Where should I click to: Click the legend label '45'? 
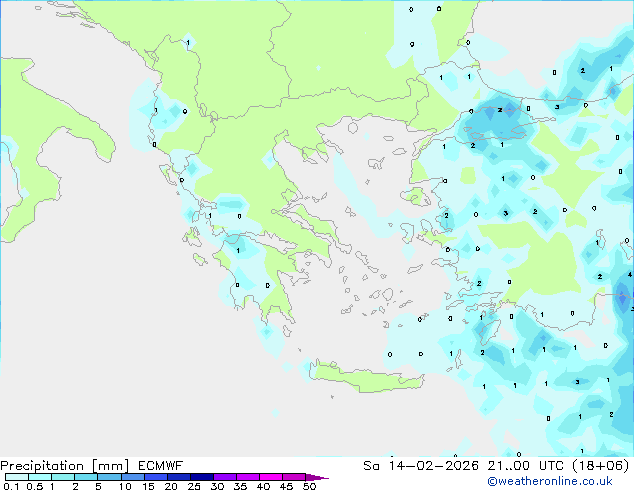[286, 486]
